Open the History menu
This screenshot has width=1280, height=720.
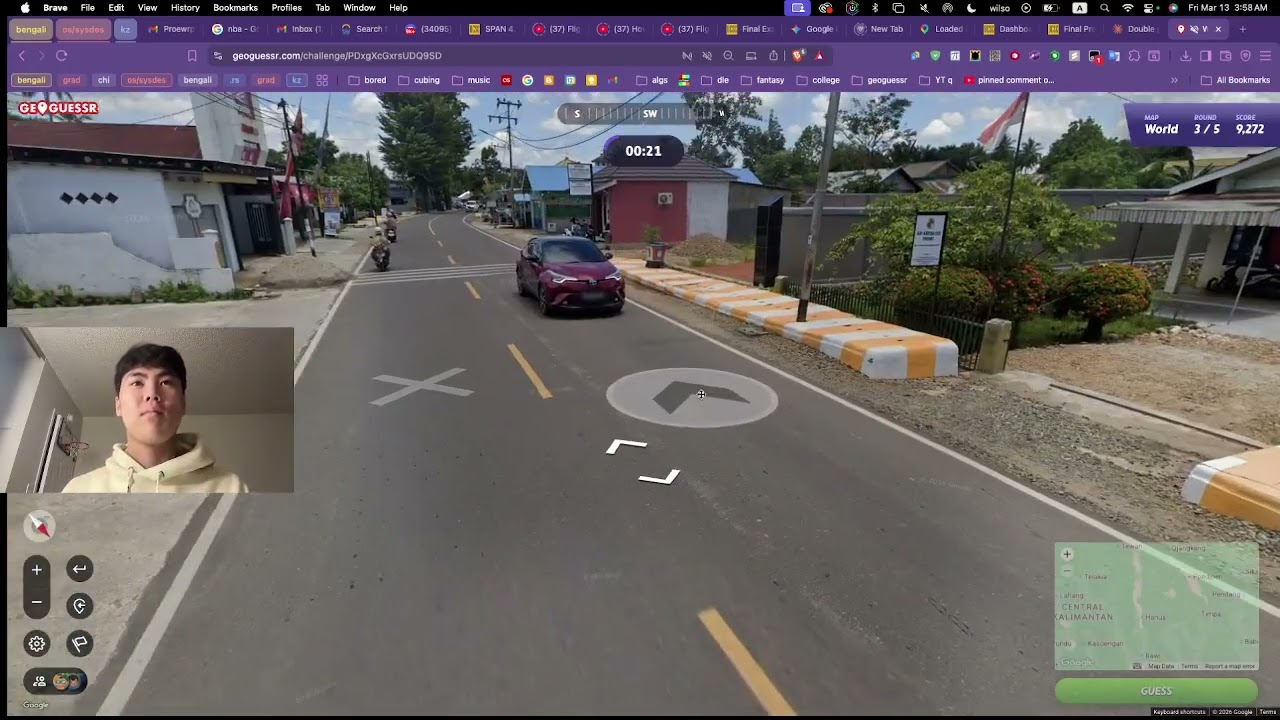185,7
